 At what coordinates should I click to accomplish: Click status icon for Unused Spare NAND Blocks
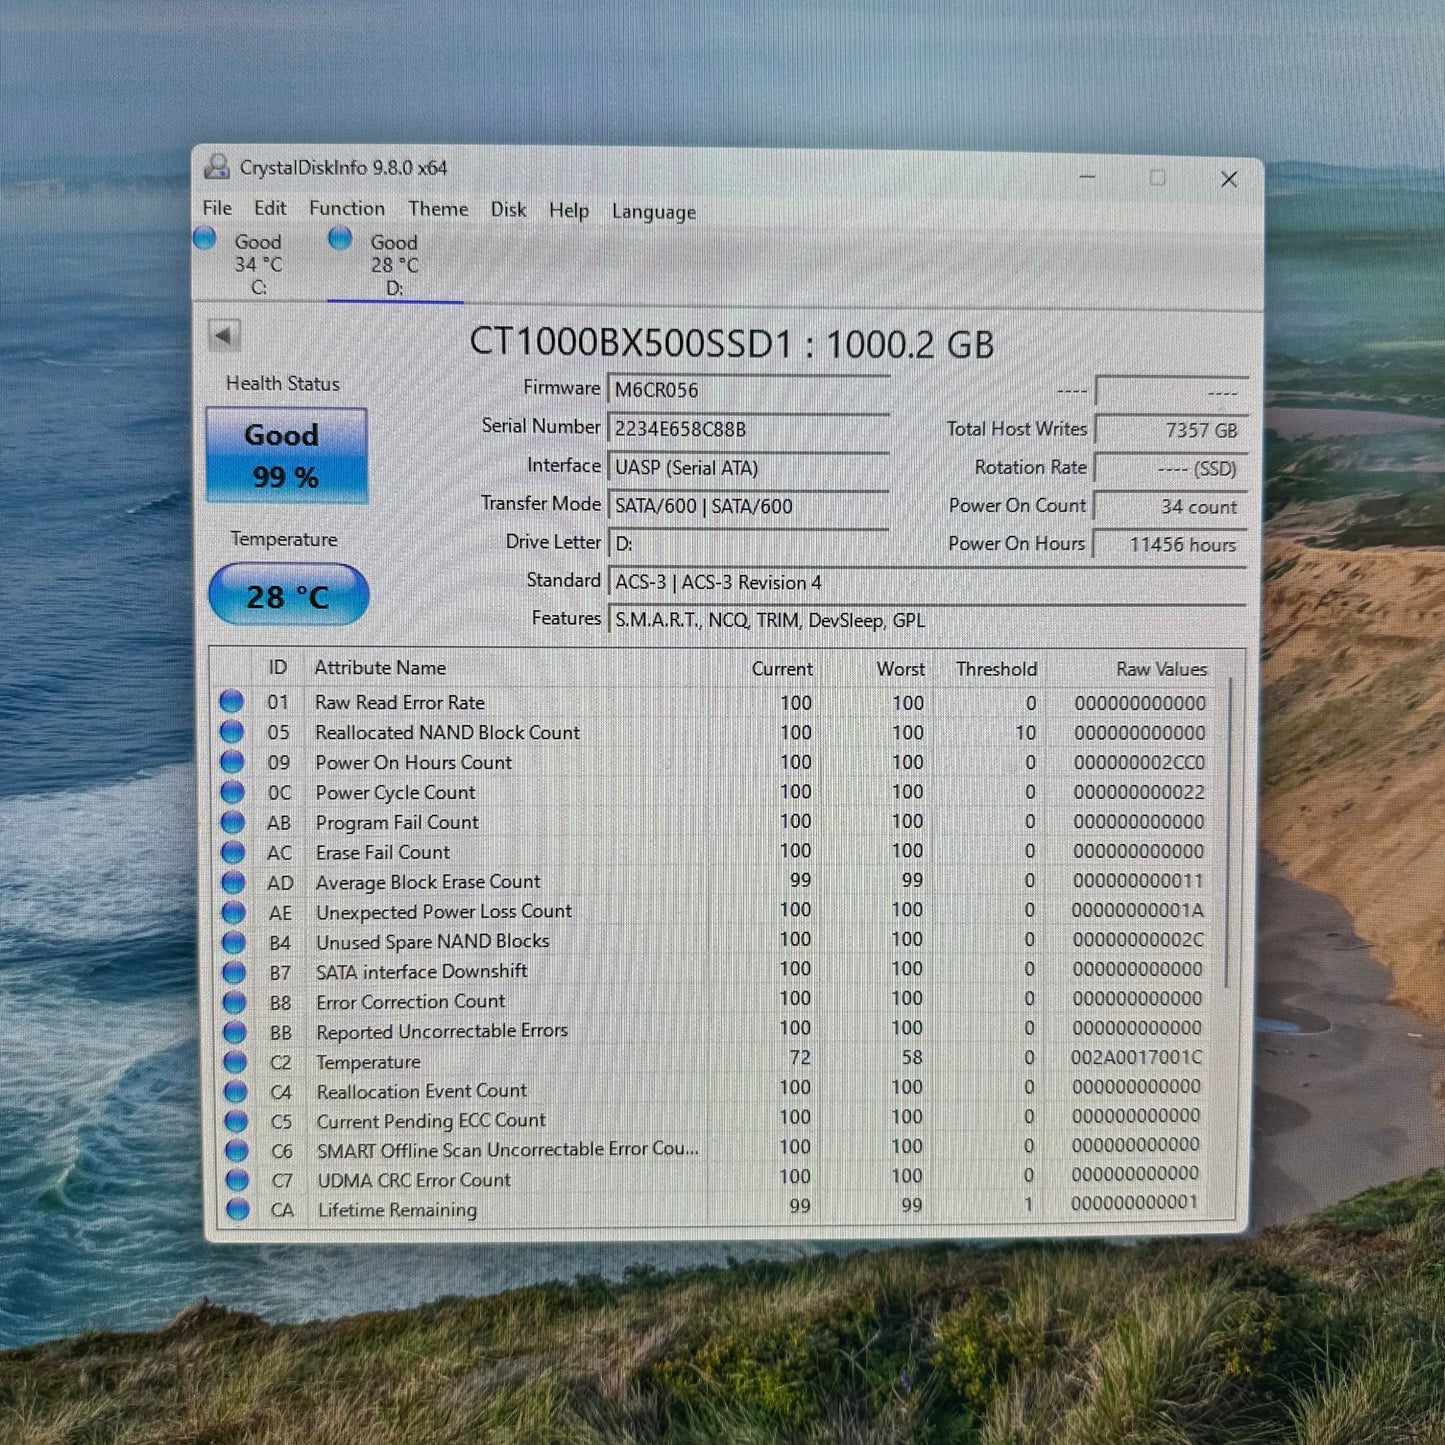coord(234,942)
